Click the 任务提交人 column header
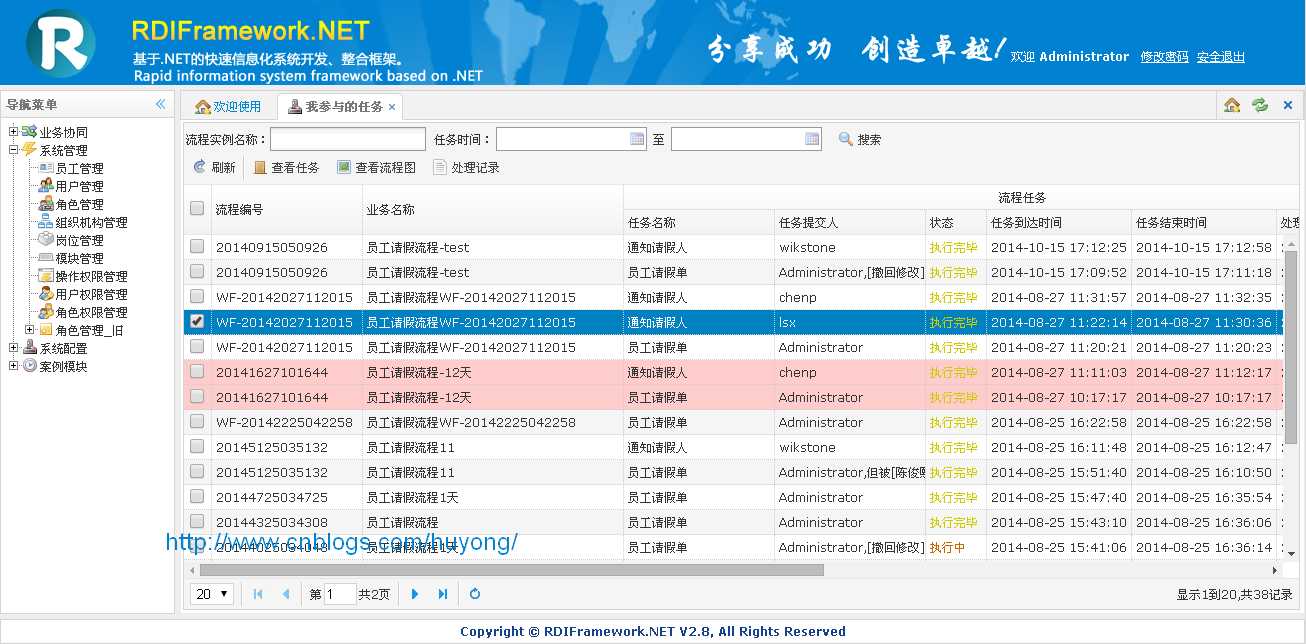This screenshot has height=644, width=1306. tap(849, 222)
